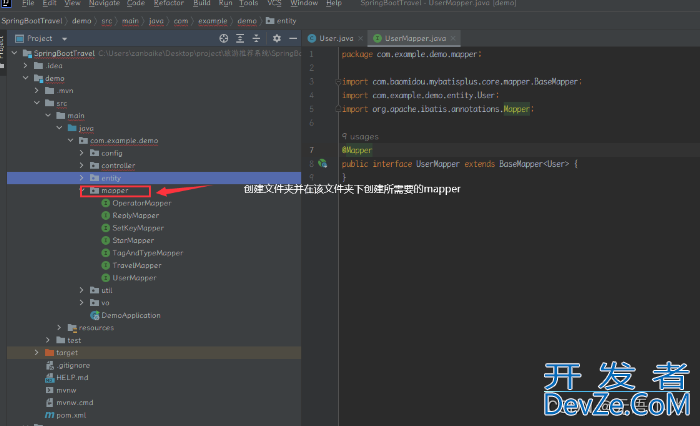The width and height of the screenshot is (700, 426).
Task: Open the File menu
Action: (x=28, y=3)
